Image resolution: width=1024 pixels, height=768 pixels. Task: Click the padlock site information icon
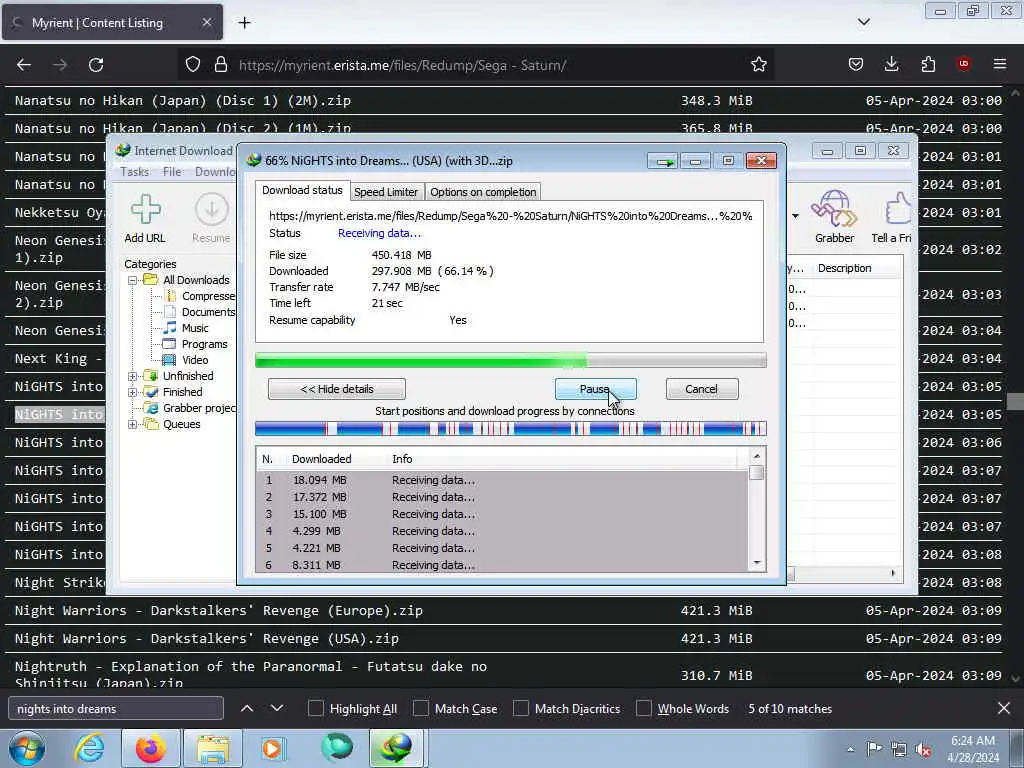[x=221, y=65]
